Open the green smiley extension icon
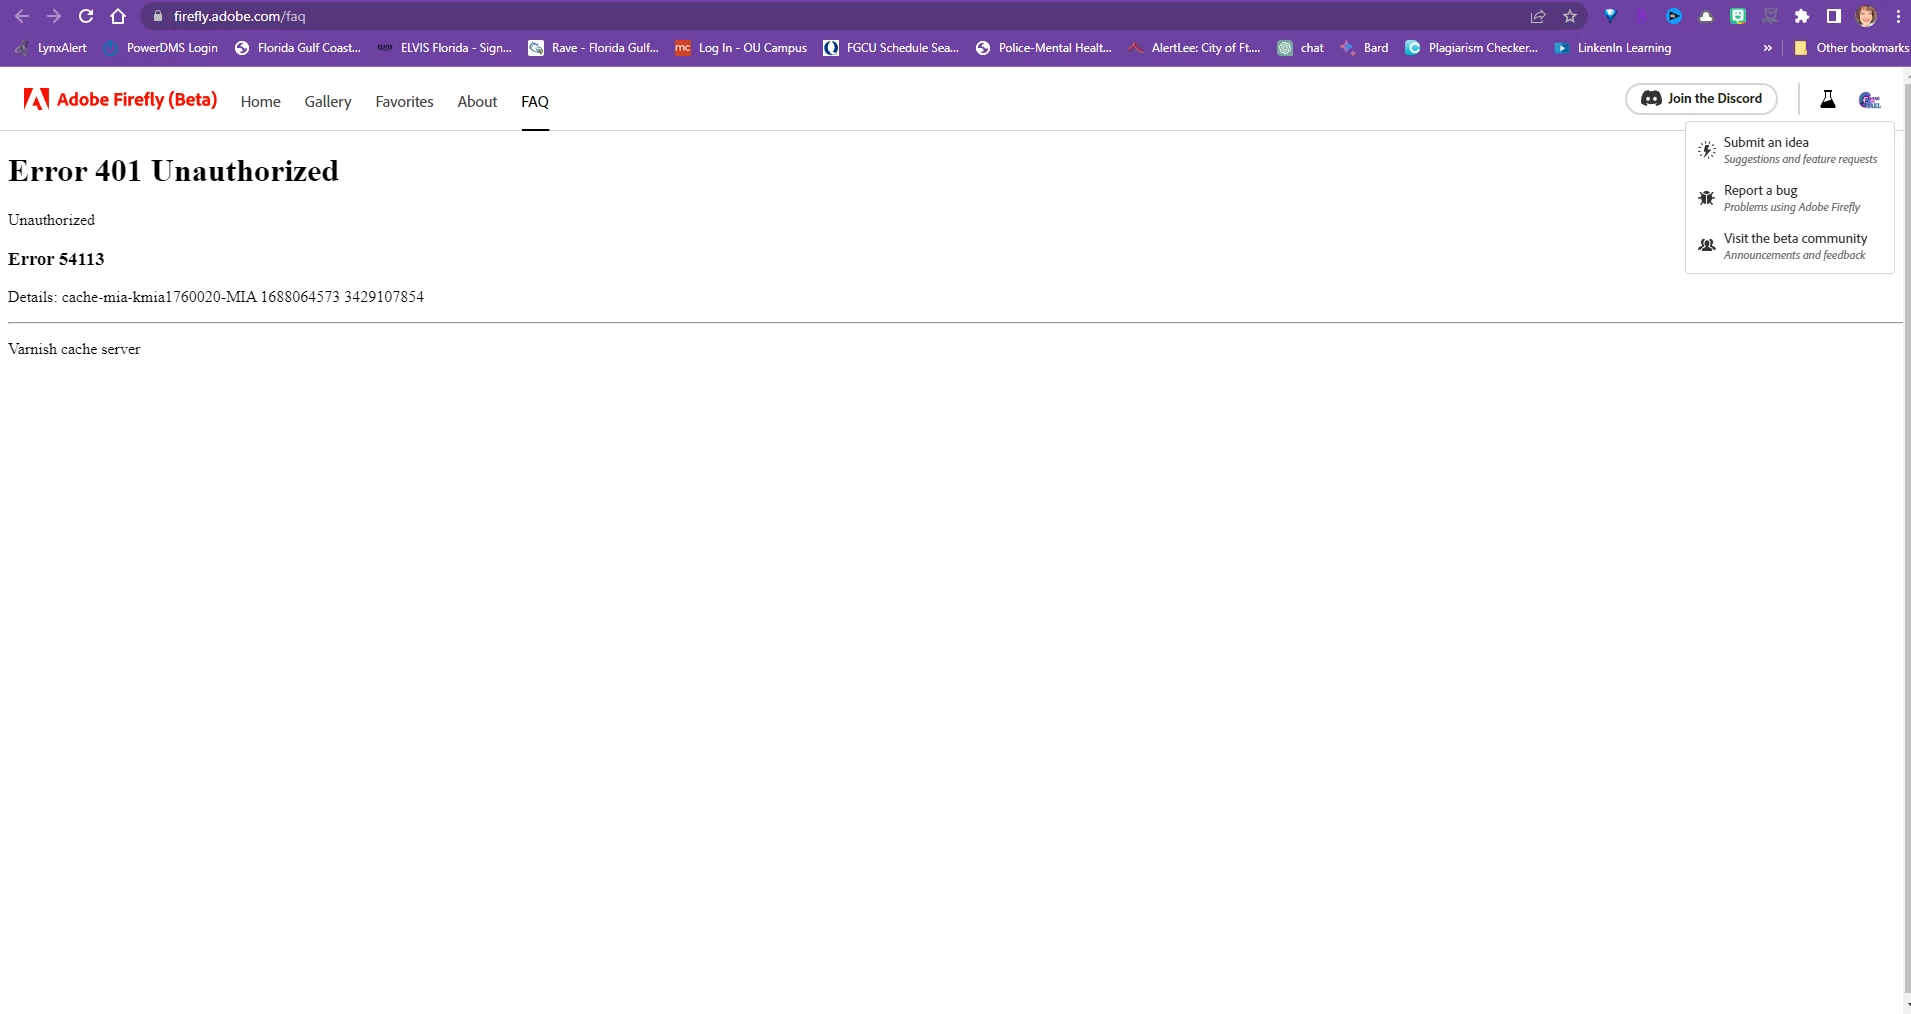The height and width of the screenshot is (1014, 1911). point(1738,16)
